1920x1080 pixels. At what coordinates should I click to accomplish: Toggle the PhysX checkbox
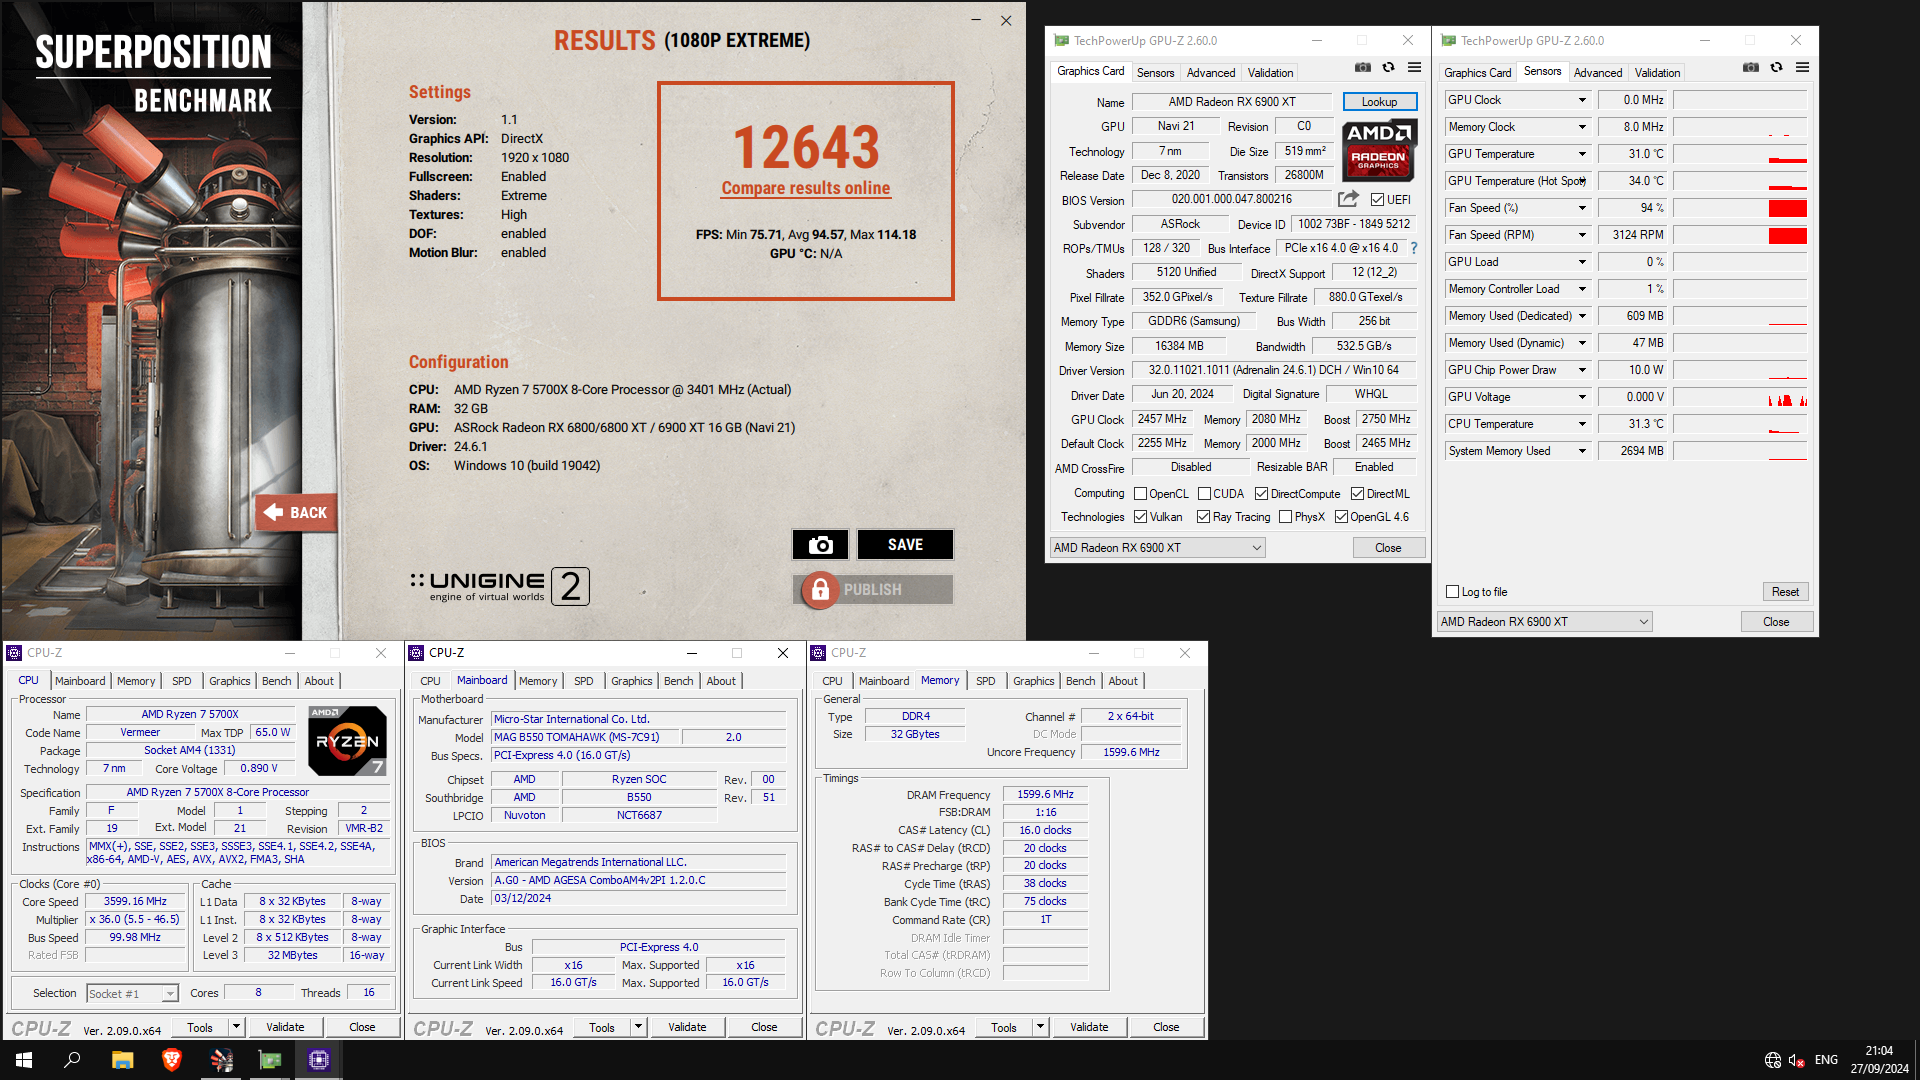click(1285, 517)
